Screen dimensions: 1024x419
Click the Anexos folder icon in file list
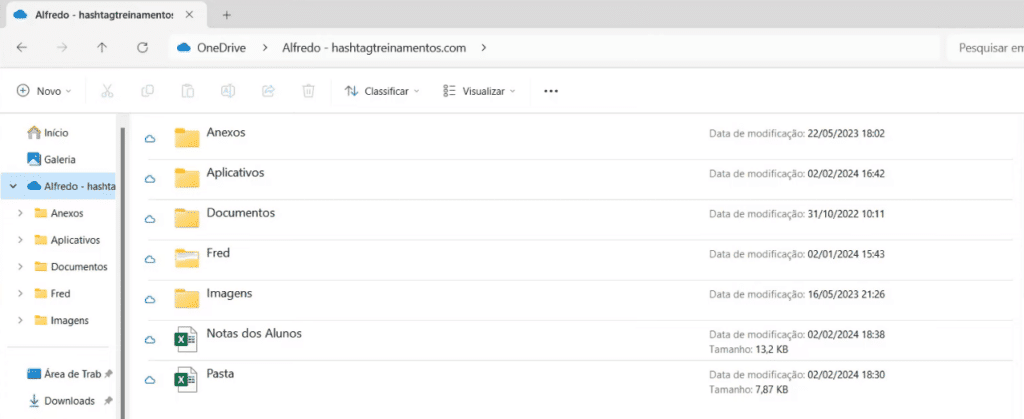[187, 138]
